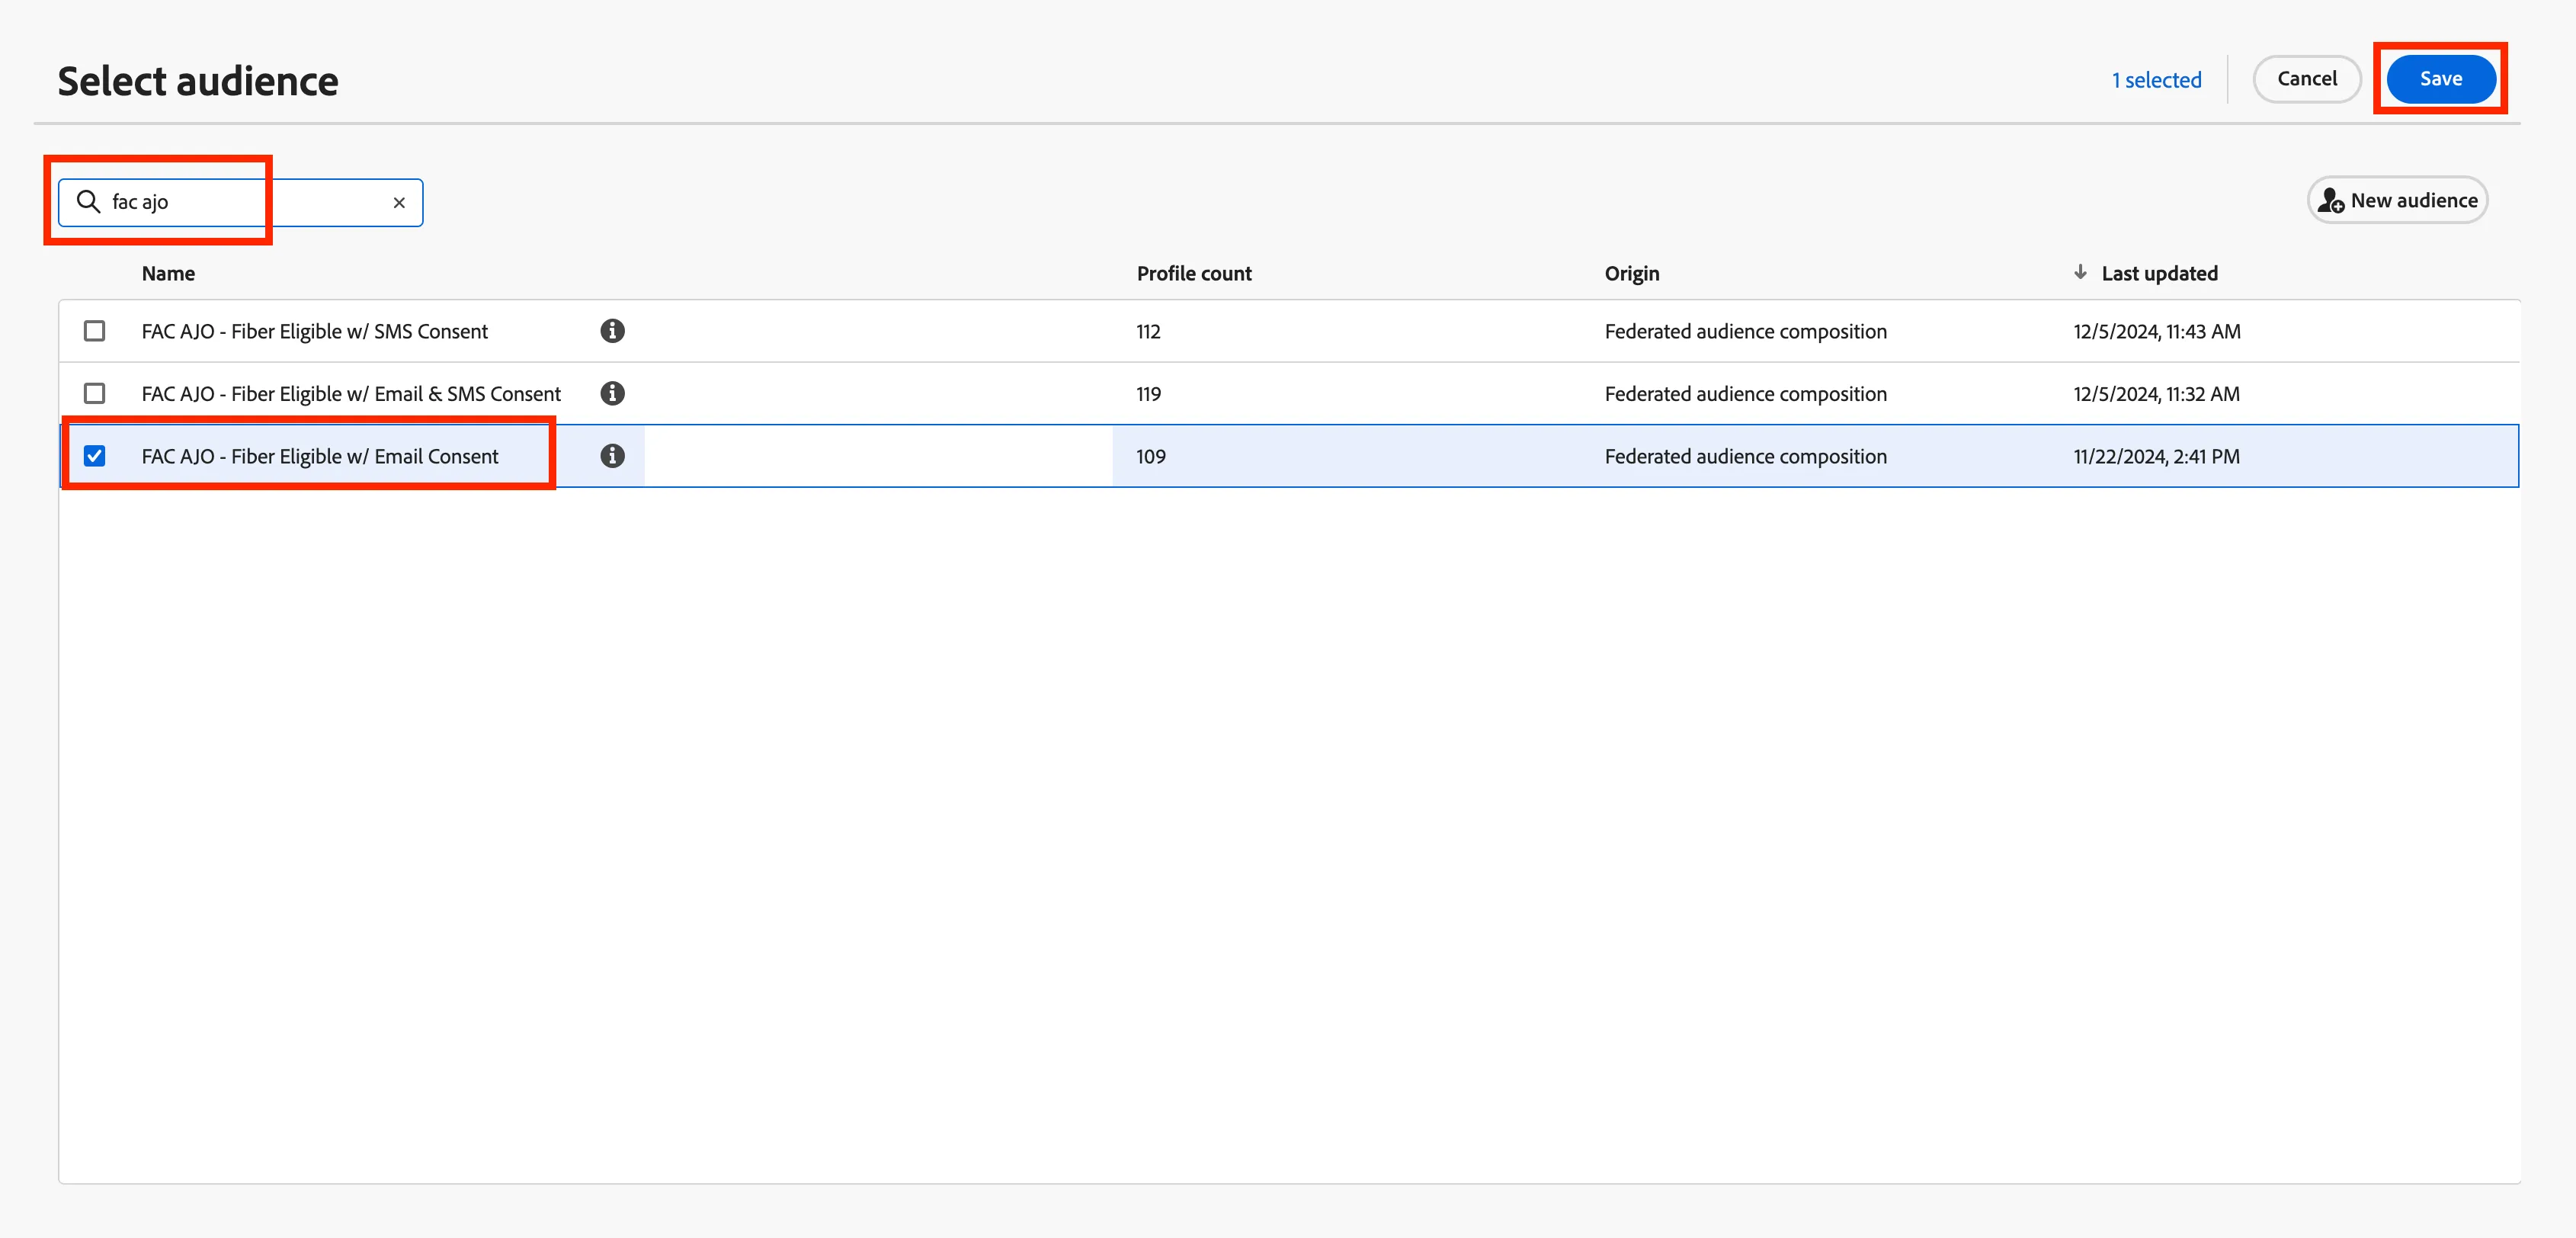The width and height of the screenshot is (2576, 1238).
Task: Click date 11/22/2024, 2:41 PM
Action: coord(2156,457)
